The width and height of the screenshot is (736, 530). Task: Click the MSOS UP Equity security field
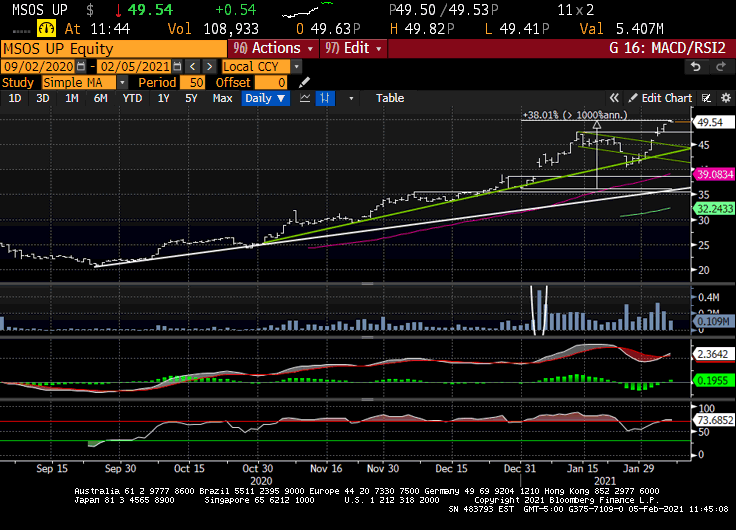[x=114, y=49]
